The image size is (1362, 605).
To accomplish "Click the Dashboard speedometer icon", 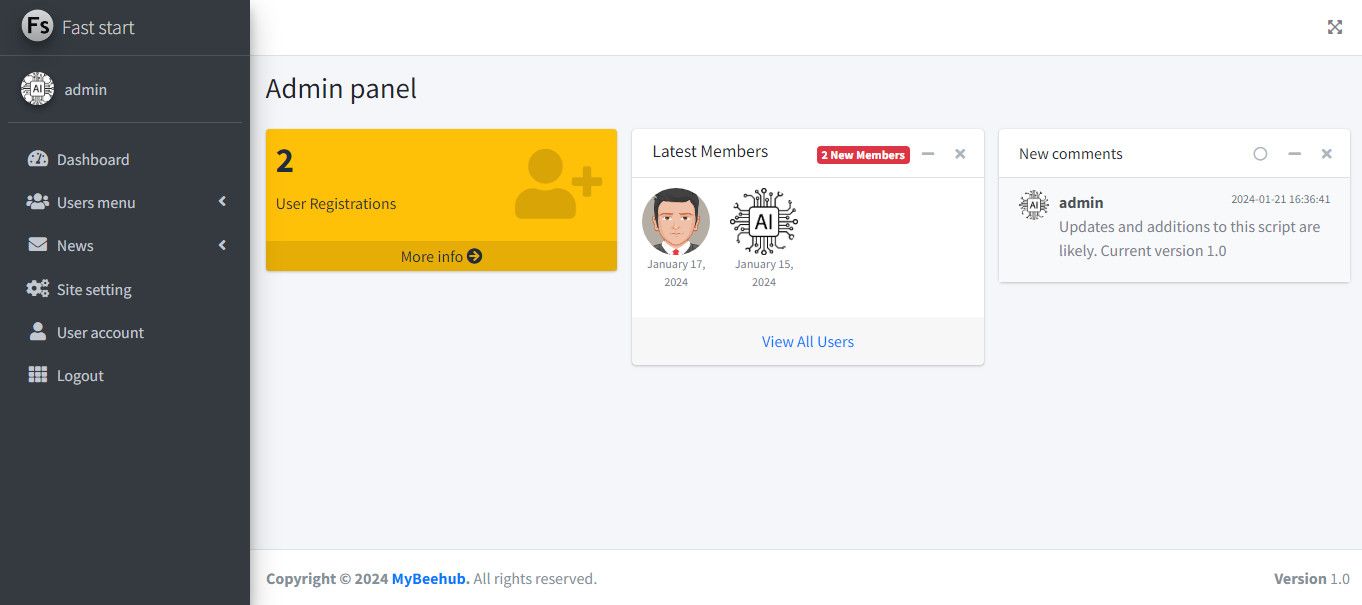I will point(38,159).
